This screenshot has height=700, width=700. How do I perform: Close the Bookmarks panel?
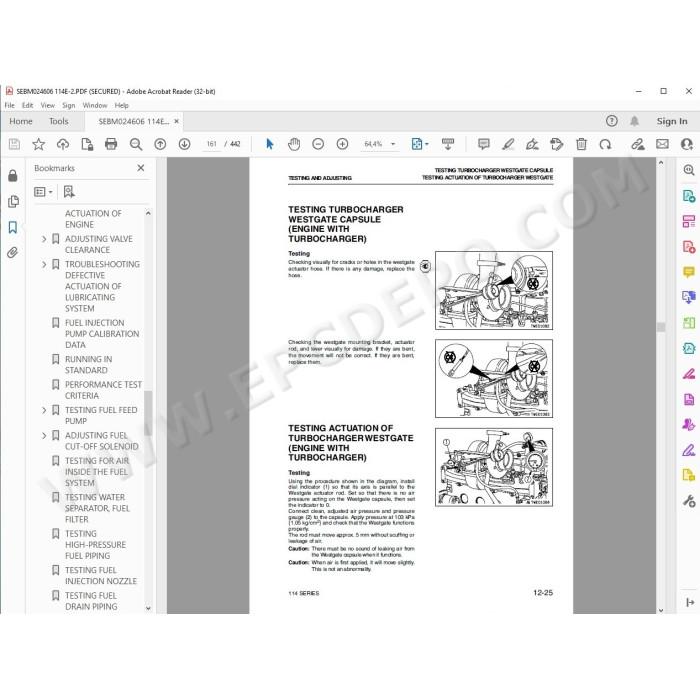pos(141,168)
